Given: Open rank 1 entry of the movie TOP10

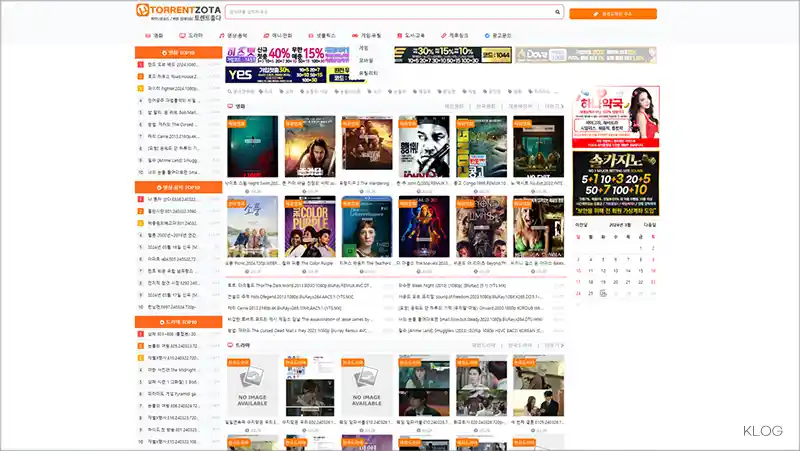Looking at the screenshot, I should 173,64.
